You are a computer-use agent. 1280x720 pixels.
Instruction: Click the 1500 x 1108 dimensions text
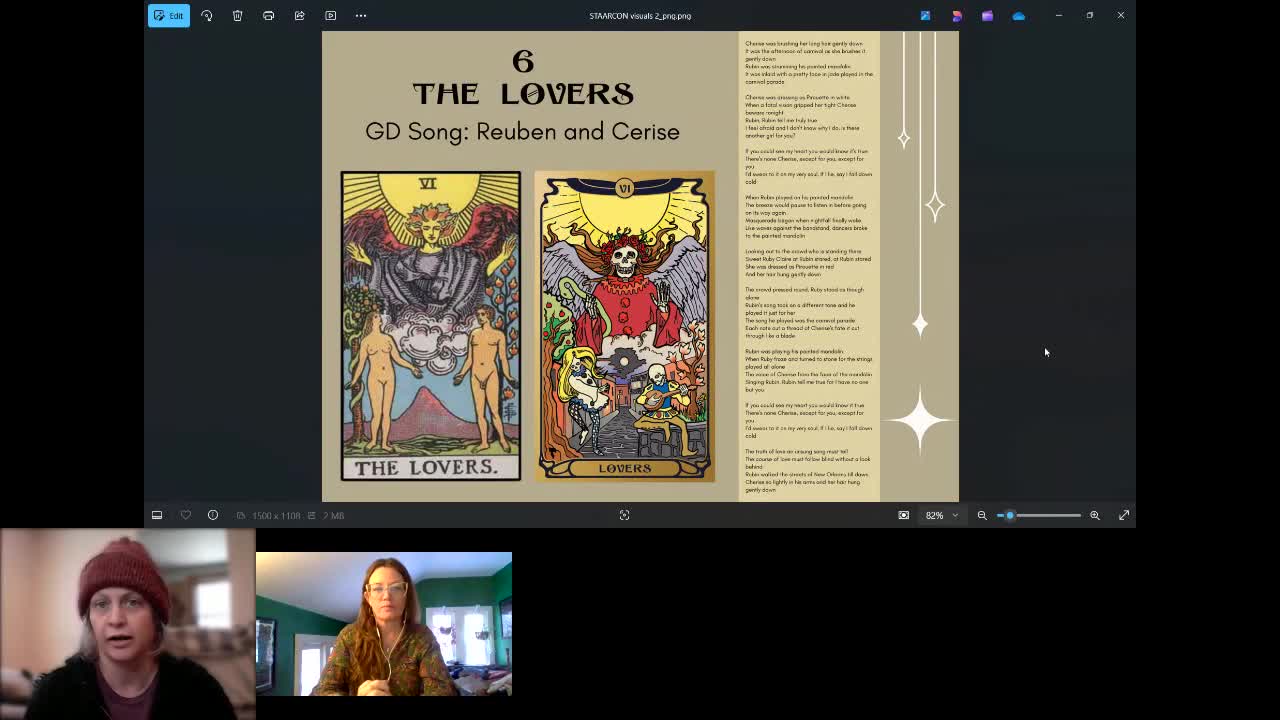[276, 515]
